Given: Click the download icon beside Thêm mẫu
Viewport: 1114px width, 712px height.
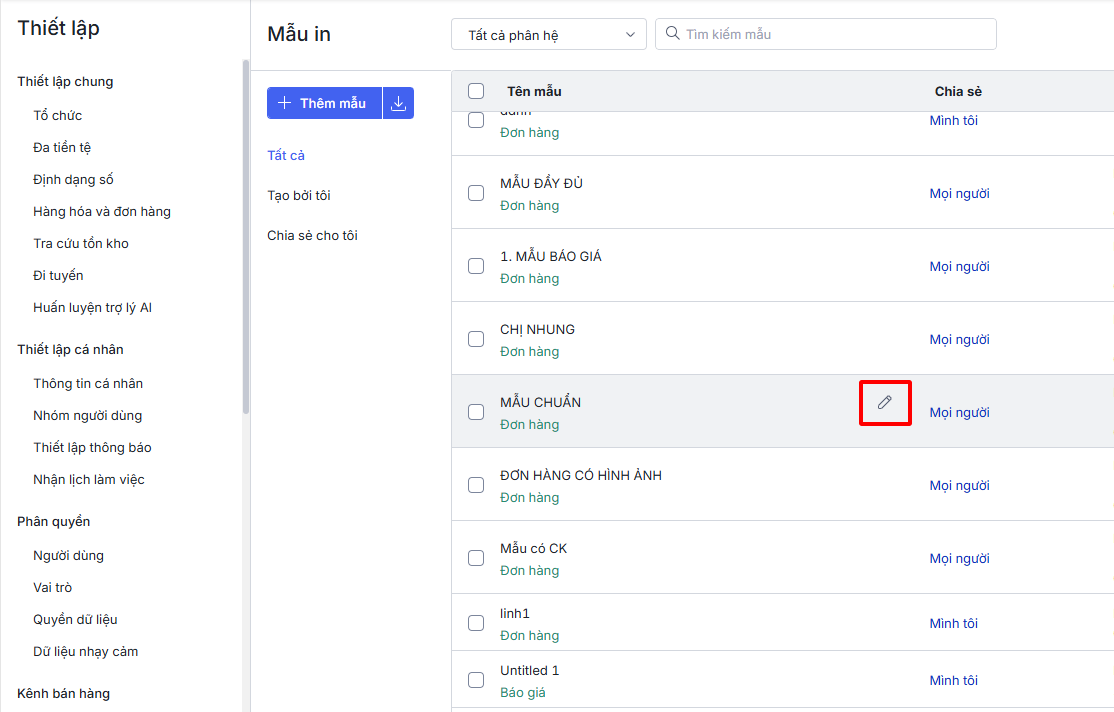Looking at the screenshot, I should (x=398, y=103).
